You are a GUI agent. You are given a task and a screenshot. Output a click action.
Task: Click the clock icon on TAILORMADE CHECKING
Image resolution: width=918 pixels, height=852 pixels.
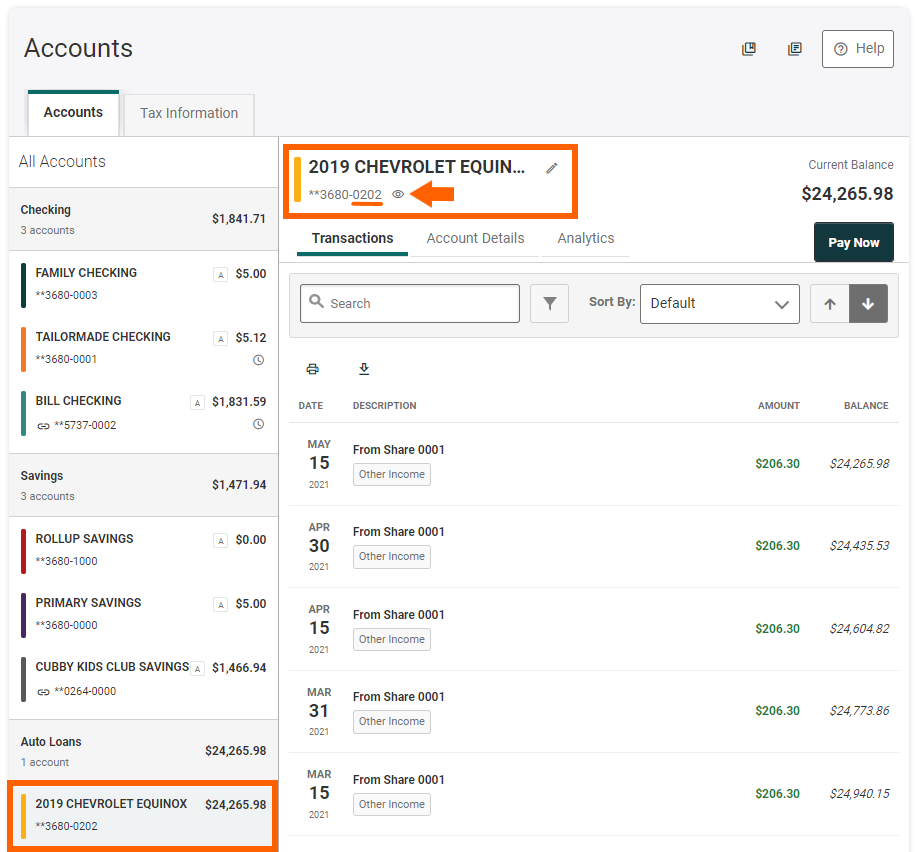coord(258,360)
